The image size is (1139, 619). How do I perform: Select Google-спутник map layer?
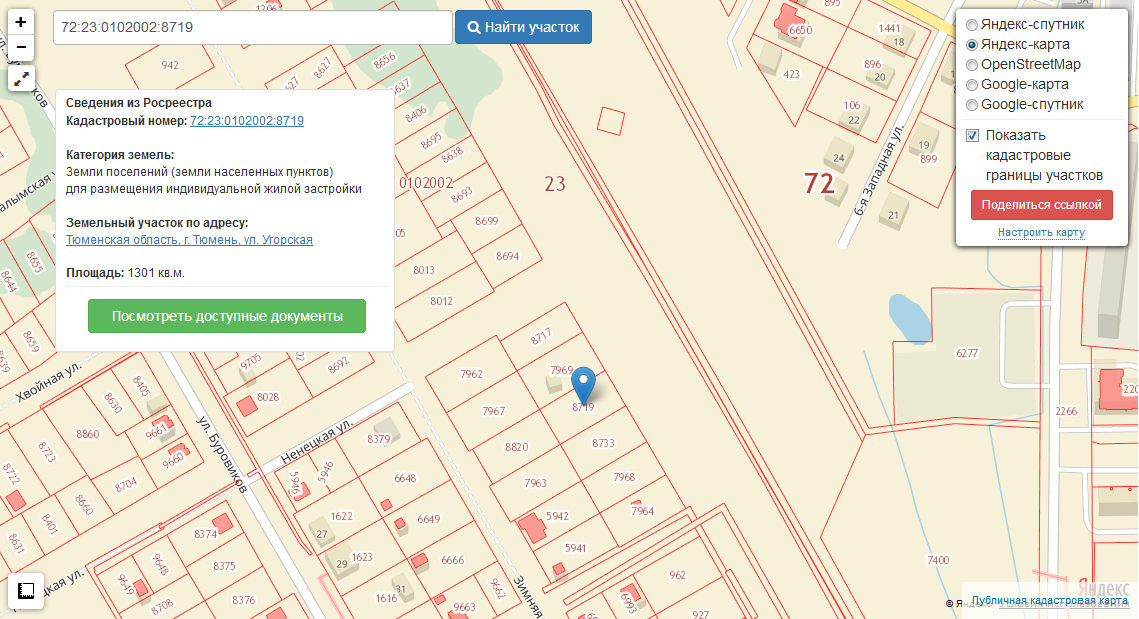coord(972,105)
